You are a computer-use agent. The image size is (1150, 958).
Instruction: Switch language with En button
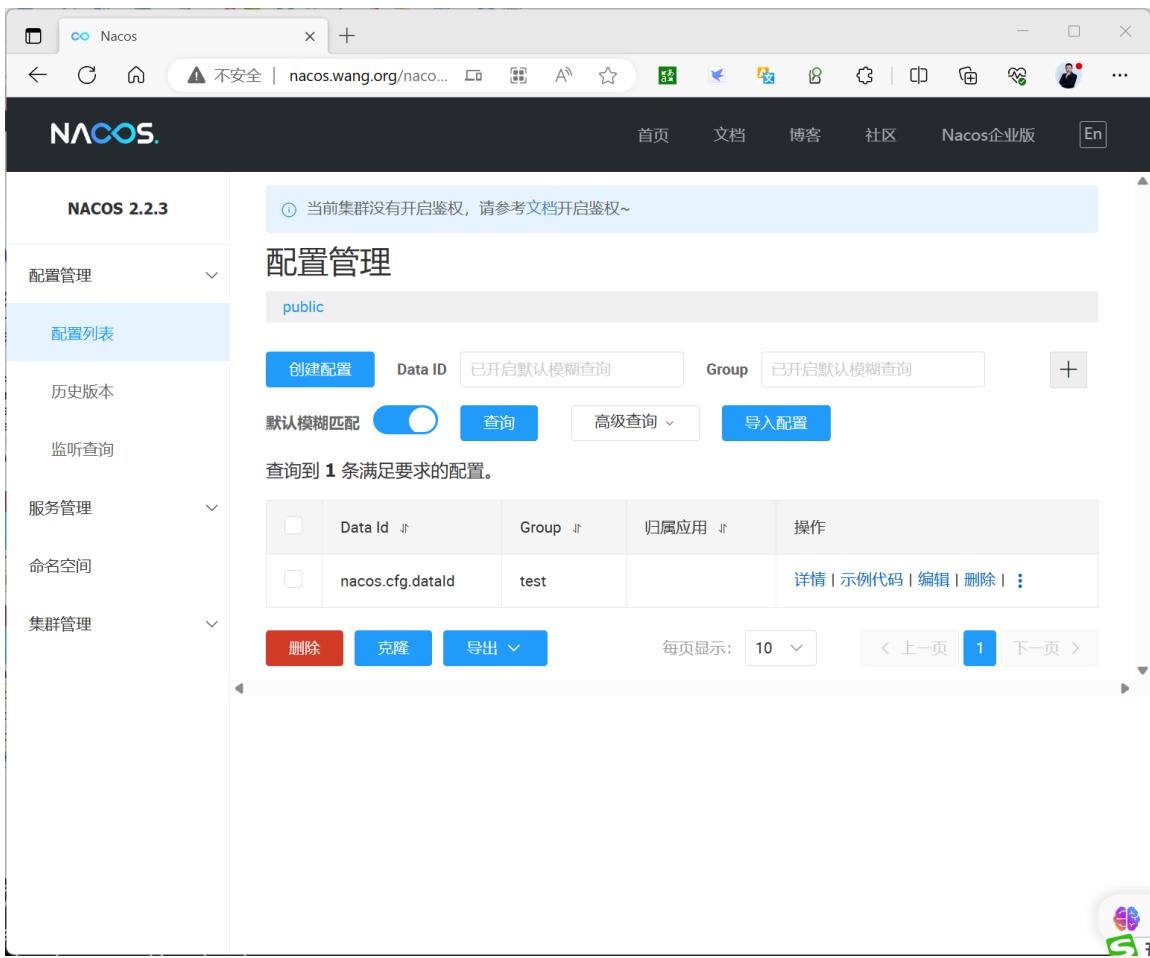click(1093, 134)
